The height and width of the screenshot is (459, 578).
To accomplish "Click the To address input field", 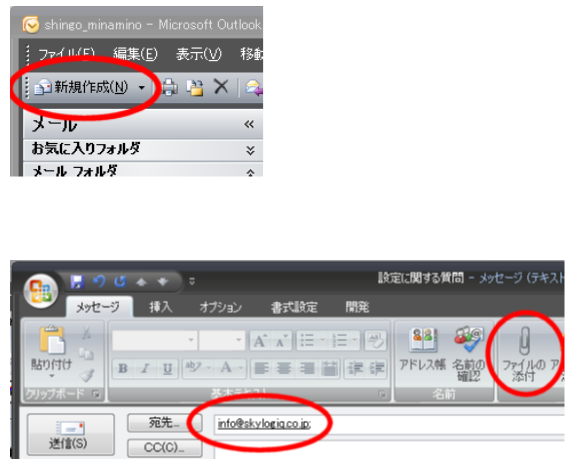I will click(389, 424).
